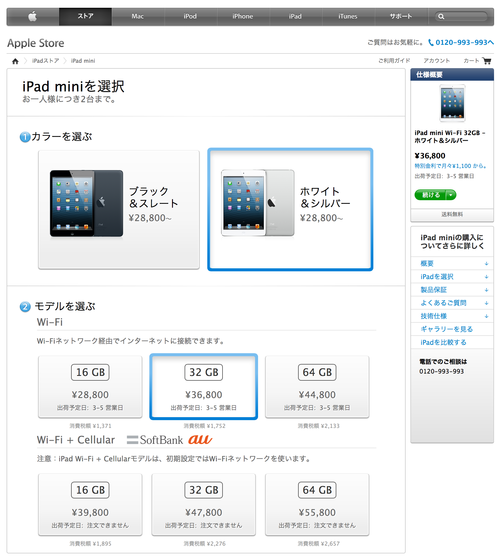Open dropdown arrow on 続ける button
Screen dimensions: 500x557
point(451,195)
